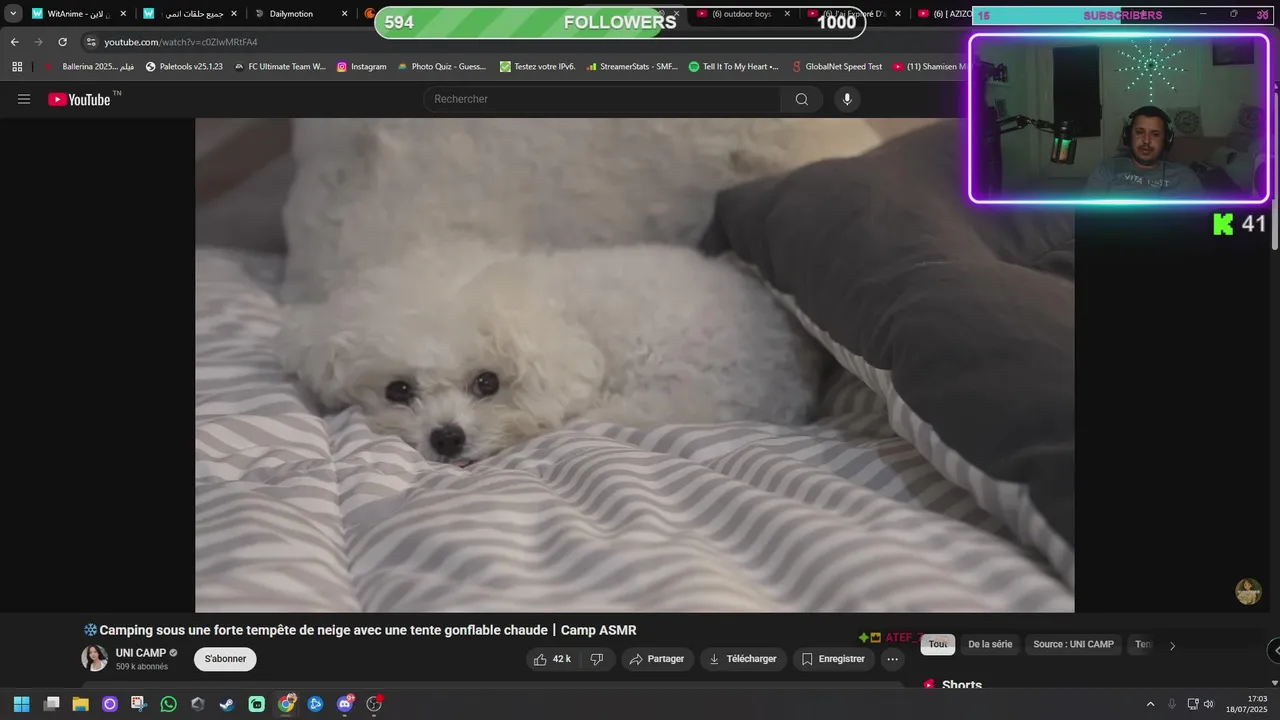
Task: Go back in browser history
Action: [x=14, y=42]
